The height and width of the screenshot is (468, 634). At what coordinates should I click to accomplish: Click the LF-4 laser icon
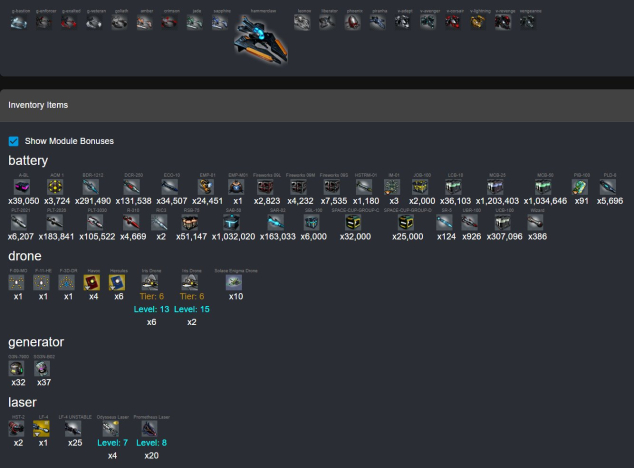42,429
